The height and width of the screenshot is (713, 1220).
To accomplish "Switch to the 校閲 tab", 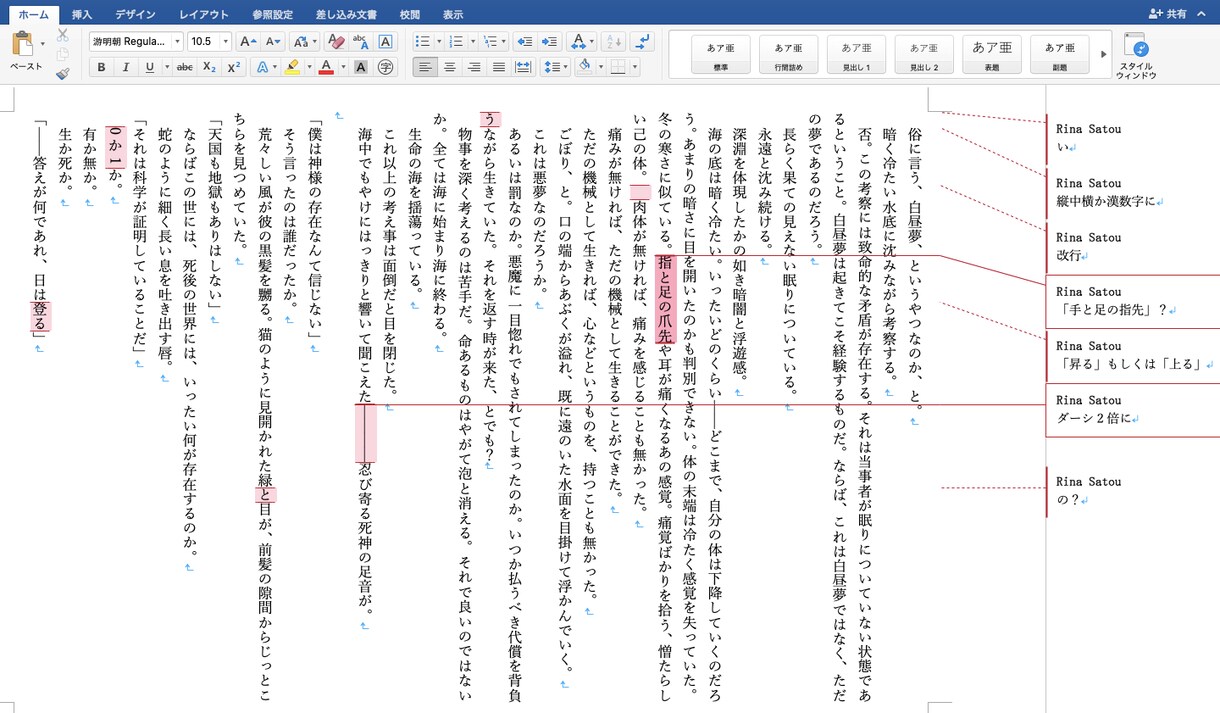I will click(409, 14).
